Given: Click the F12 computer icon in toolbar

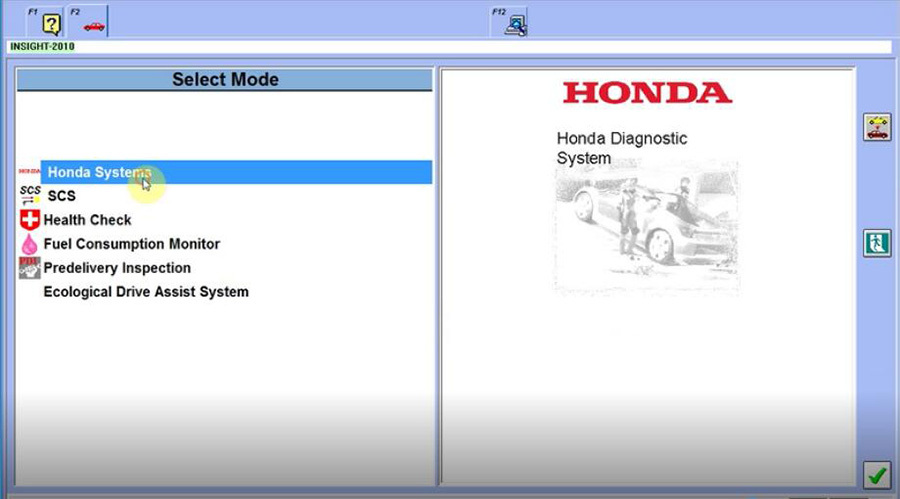Looking at the screenshot, I should coord(516,25).
